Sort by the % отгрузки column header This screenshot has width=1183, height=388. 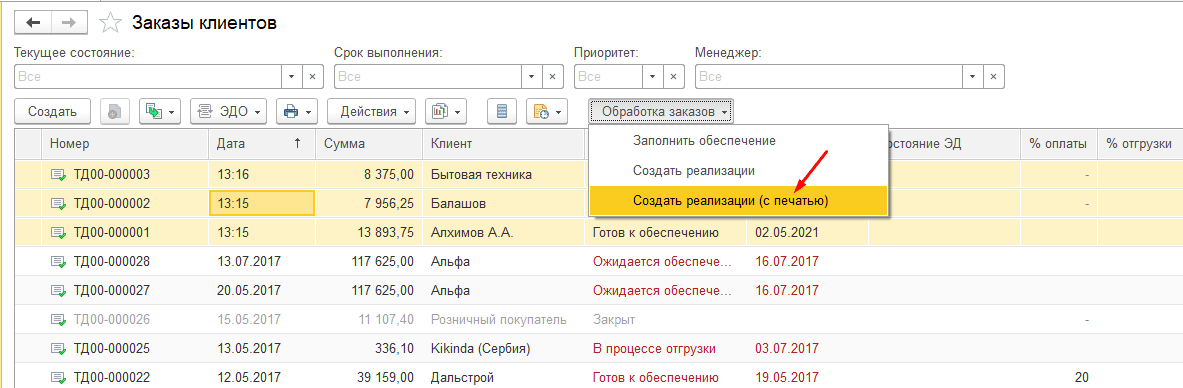(1139, 143)
